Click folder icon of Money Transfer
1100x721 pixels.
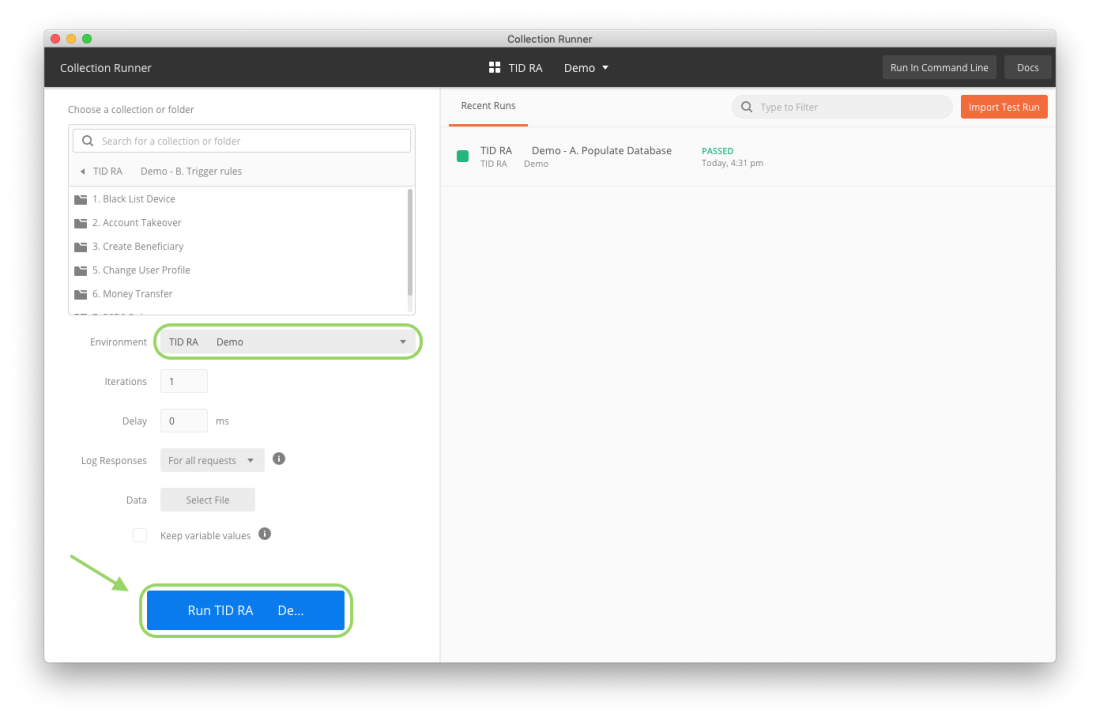coord(81,294)
